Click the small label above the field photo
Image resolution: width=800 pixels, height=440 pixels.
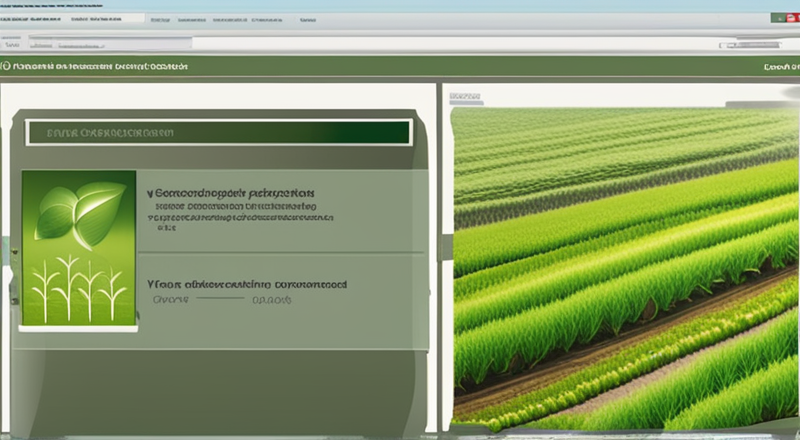click(466, 98)
